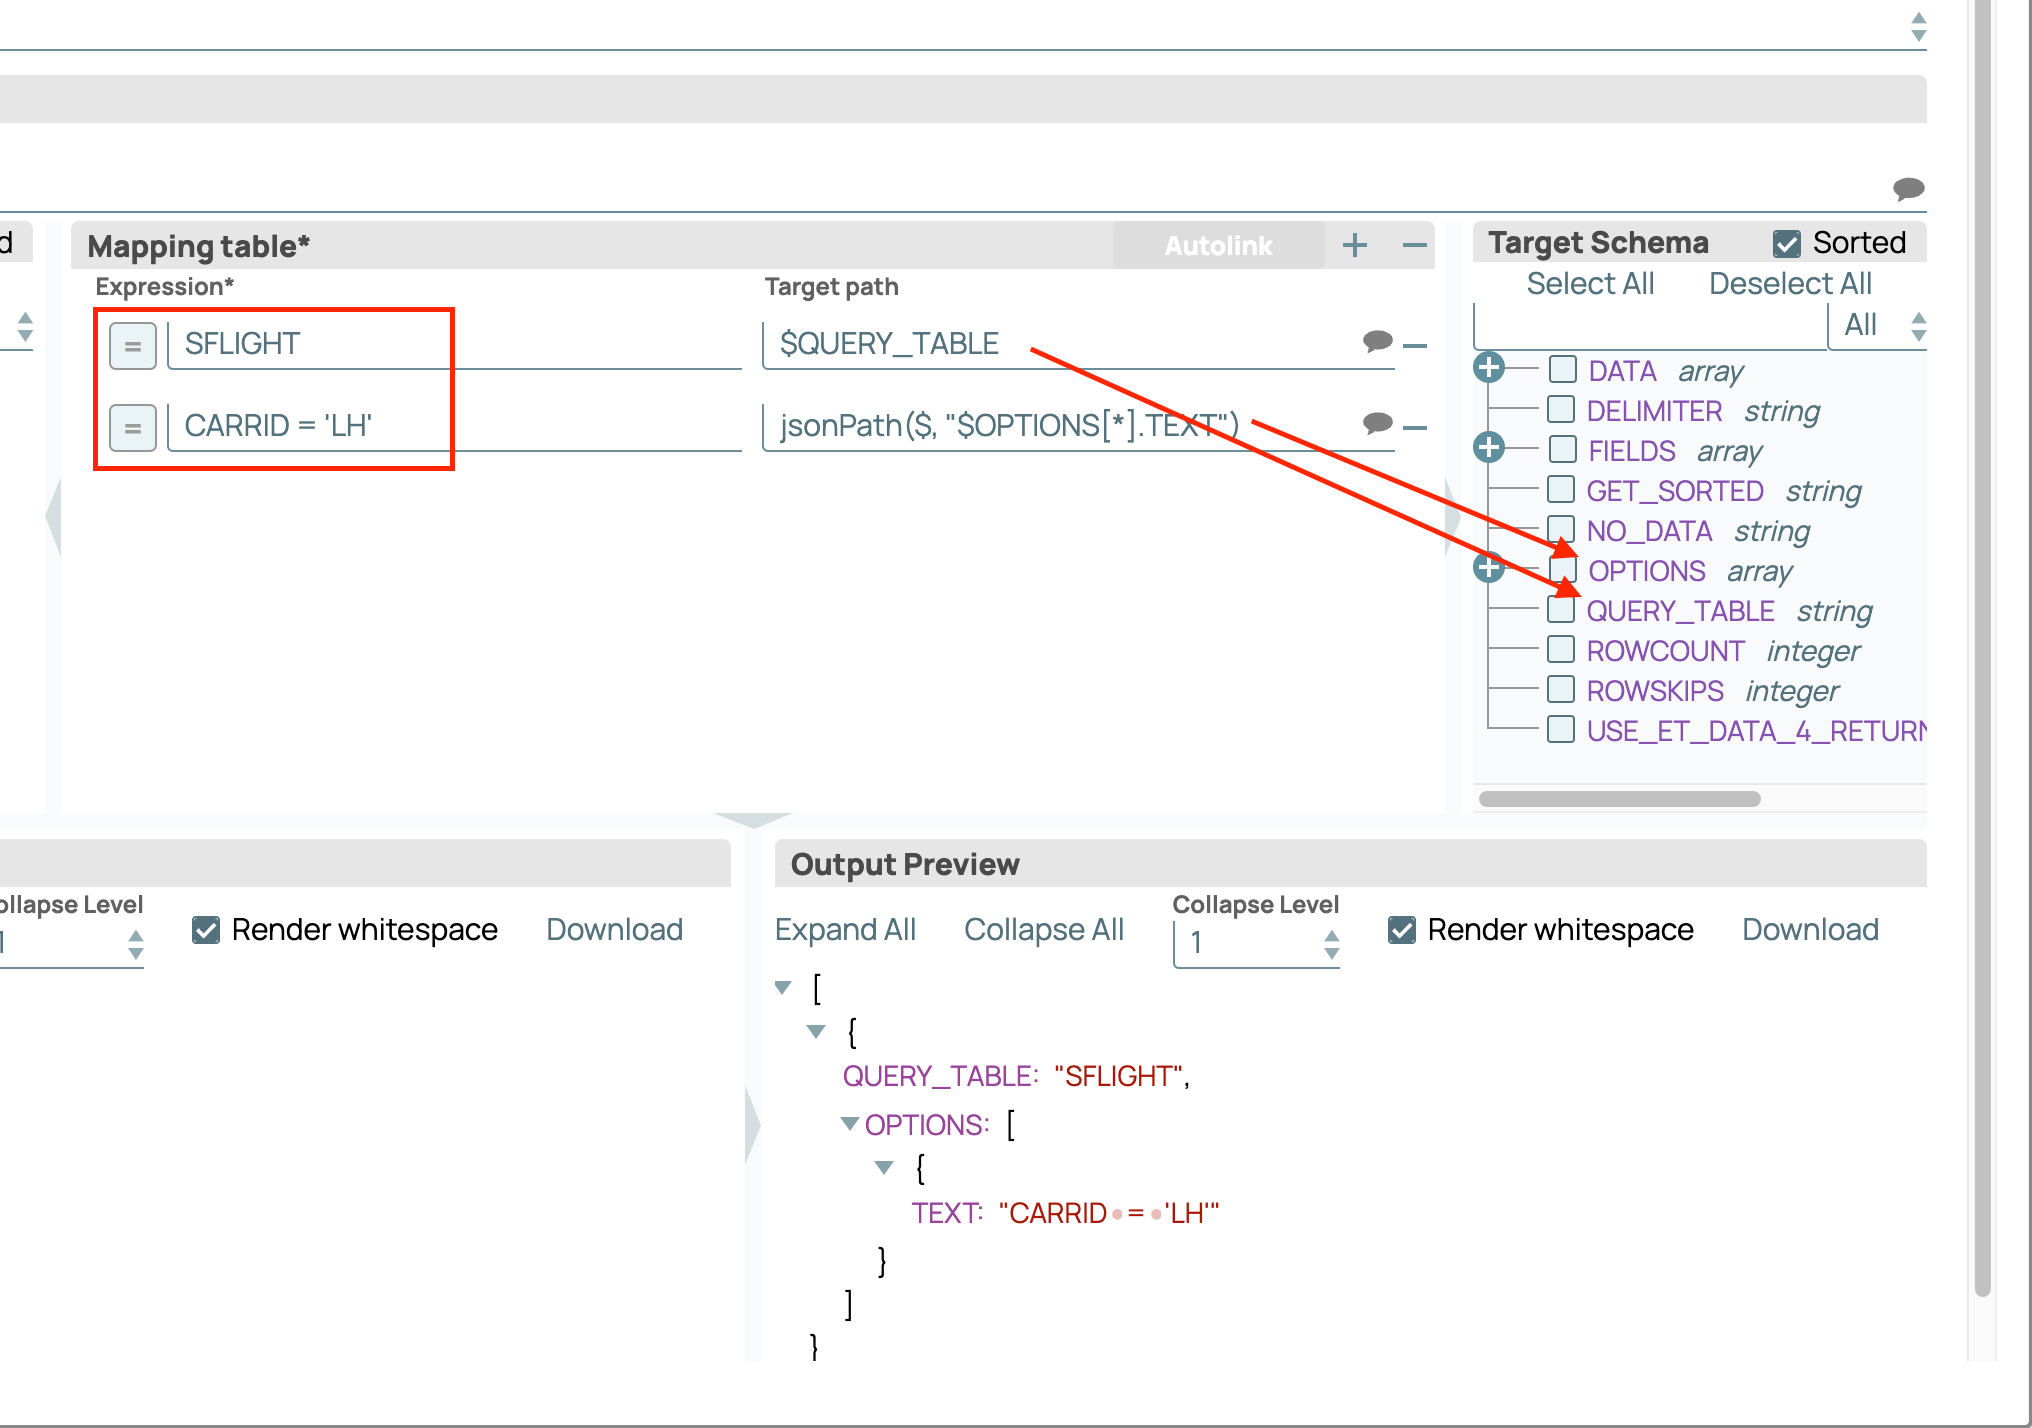Toggle expression button beside CARRID = 'LH'
The image size is (2032, 1428).
132,428
